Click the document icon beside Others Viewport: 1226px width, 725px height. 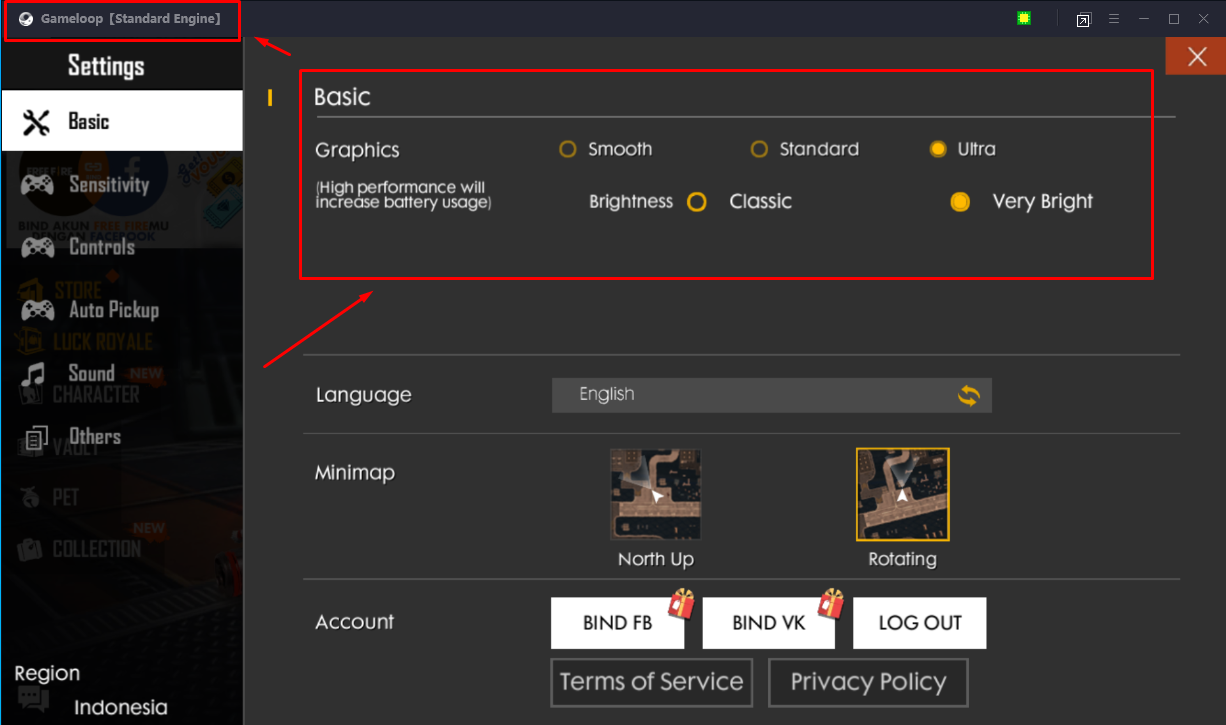click(x=36, y=437)
